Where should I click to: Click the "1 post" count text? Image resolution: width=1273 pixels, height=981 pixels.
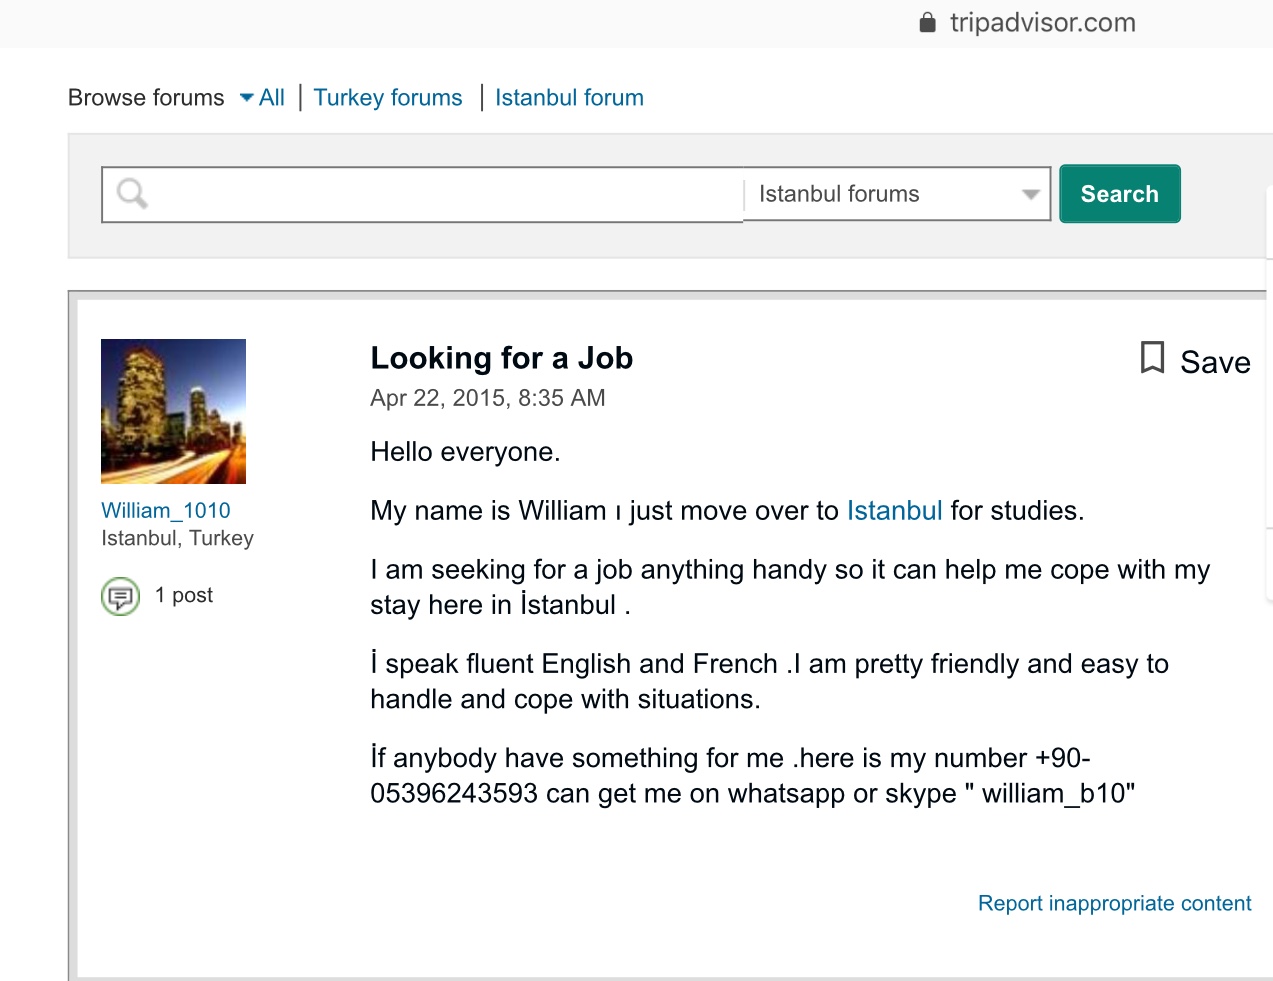click(x=184, y=596)
